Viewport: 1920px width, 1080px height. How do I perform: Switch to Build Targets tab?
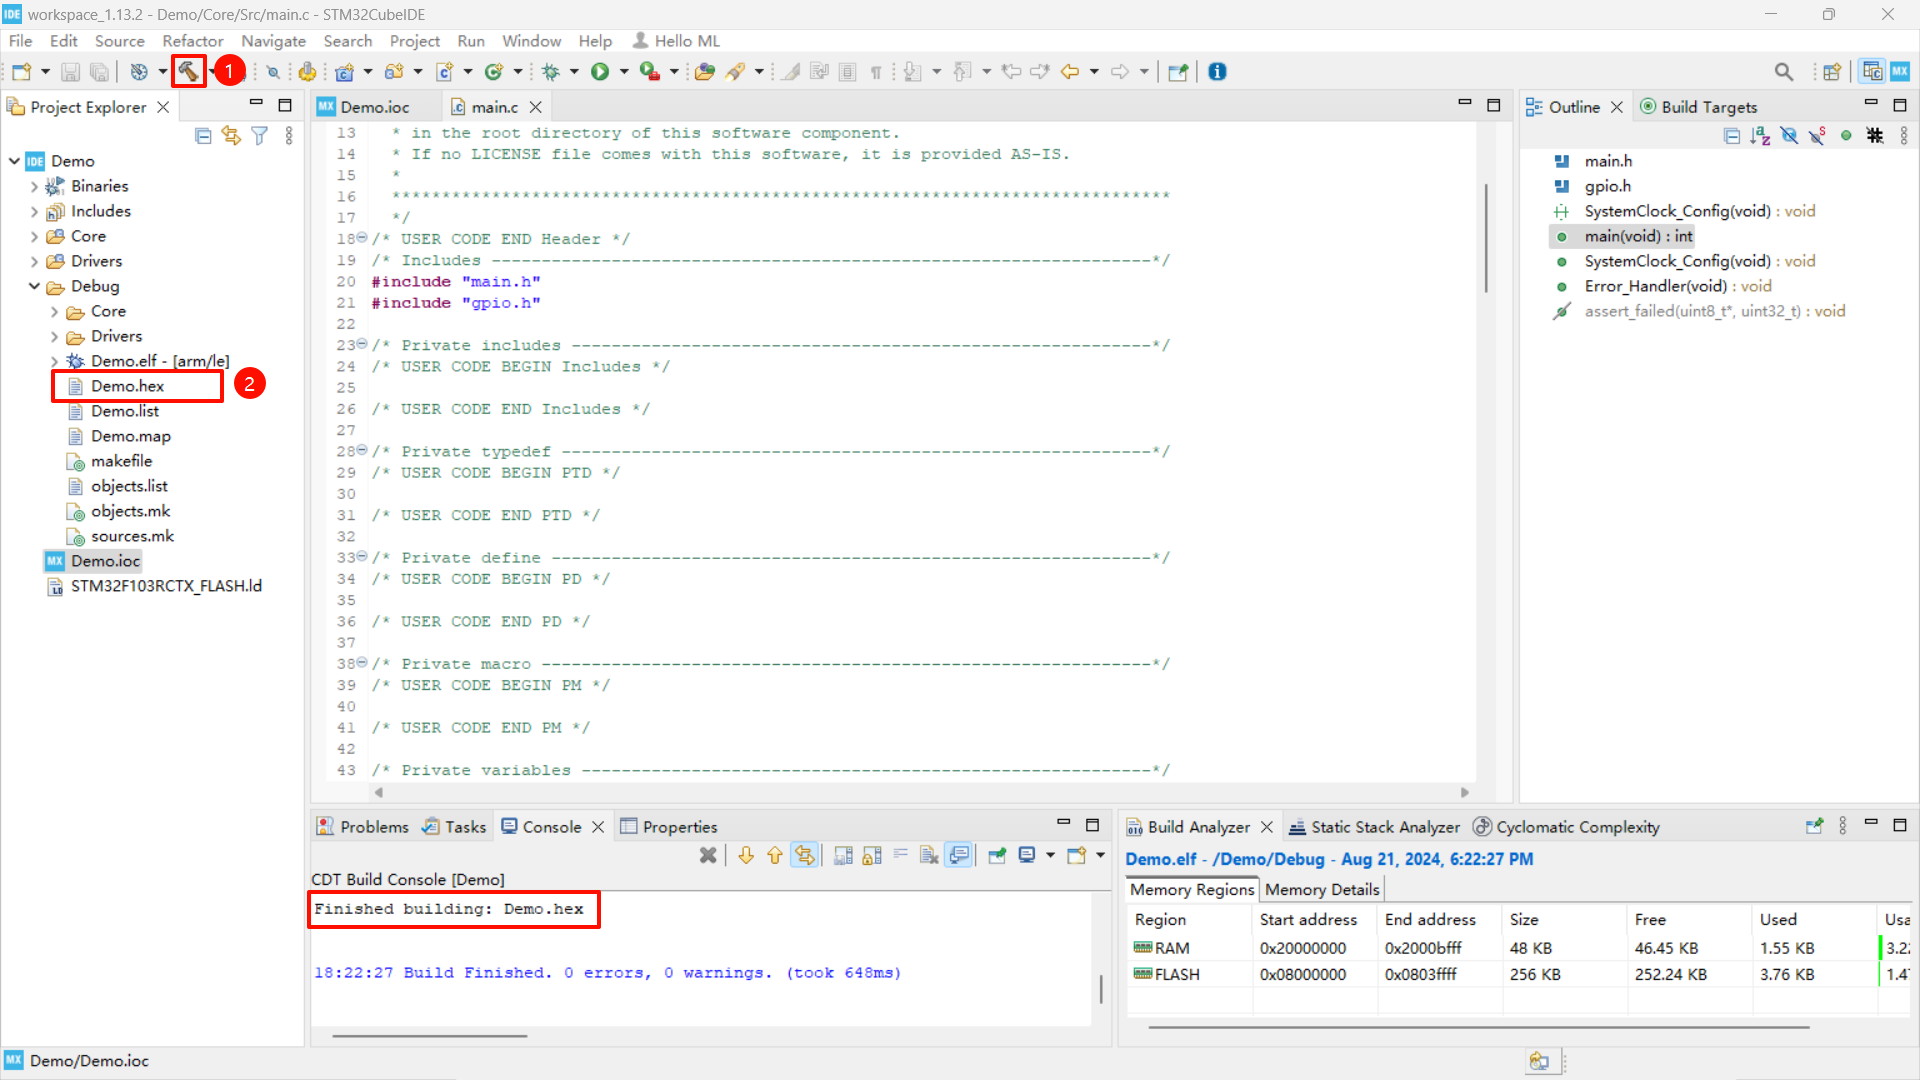(1699, 107)
